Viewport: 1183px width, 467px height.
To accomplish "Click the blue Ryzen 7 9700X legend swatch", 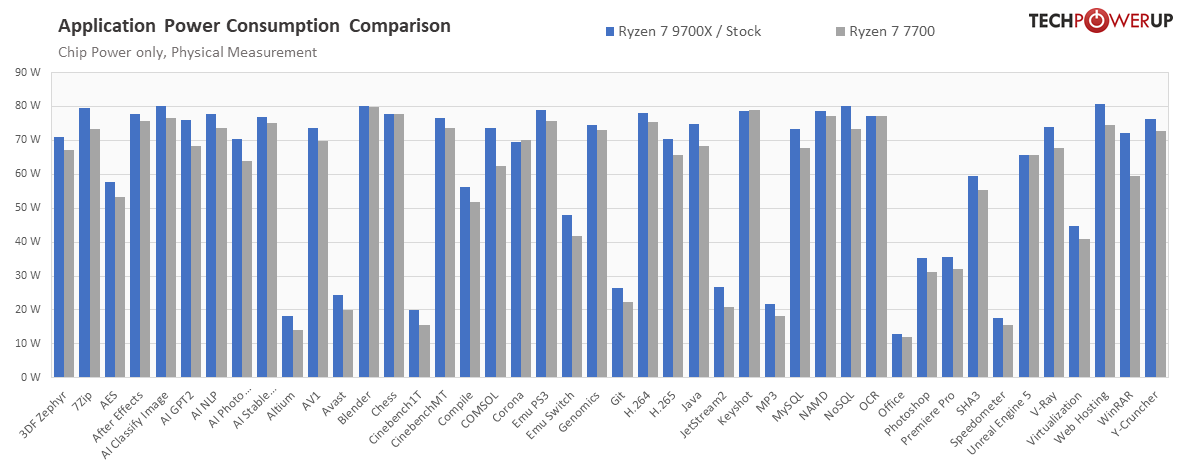I will [x=609, y=31].
